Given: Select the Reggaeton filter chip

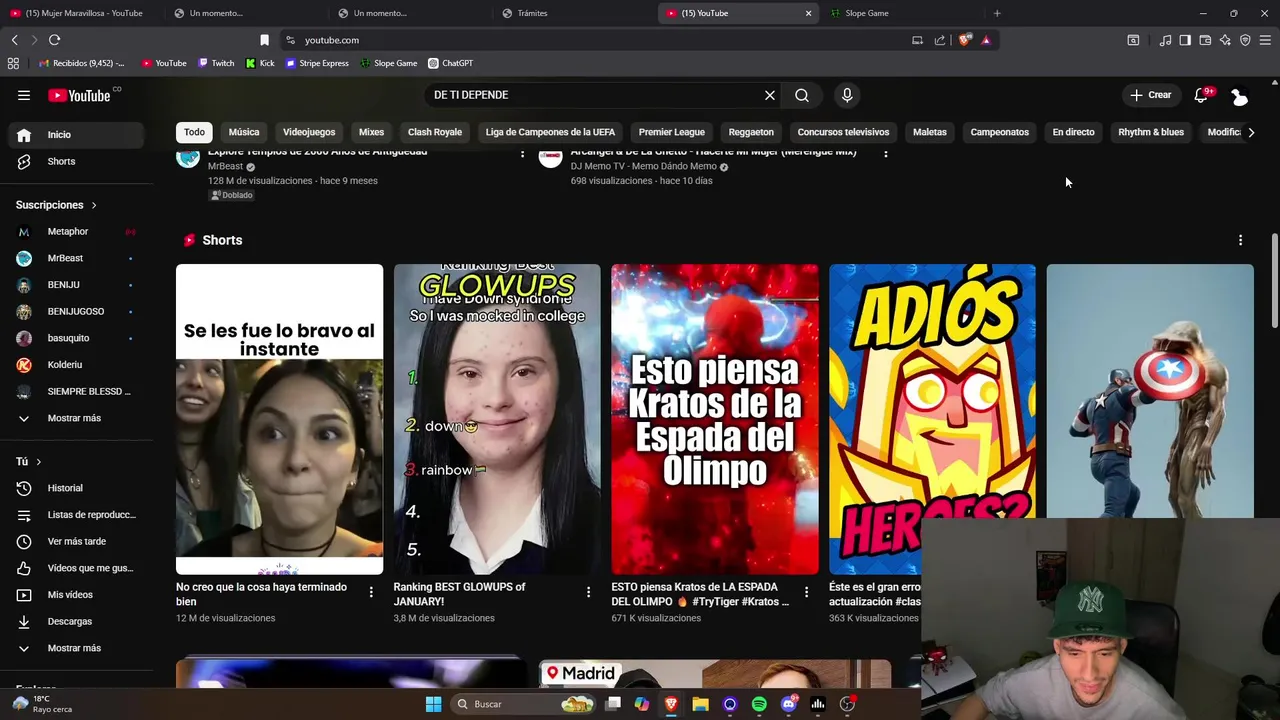Looking at the screenshot, I should 751,132.
